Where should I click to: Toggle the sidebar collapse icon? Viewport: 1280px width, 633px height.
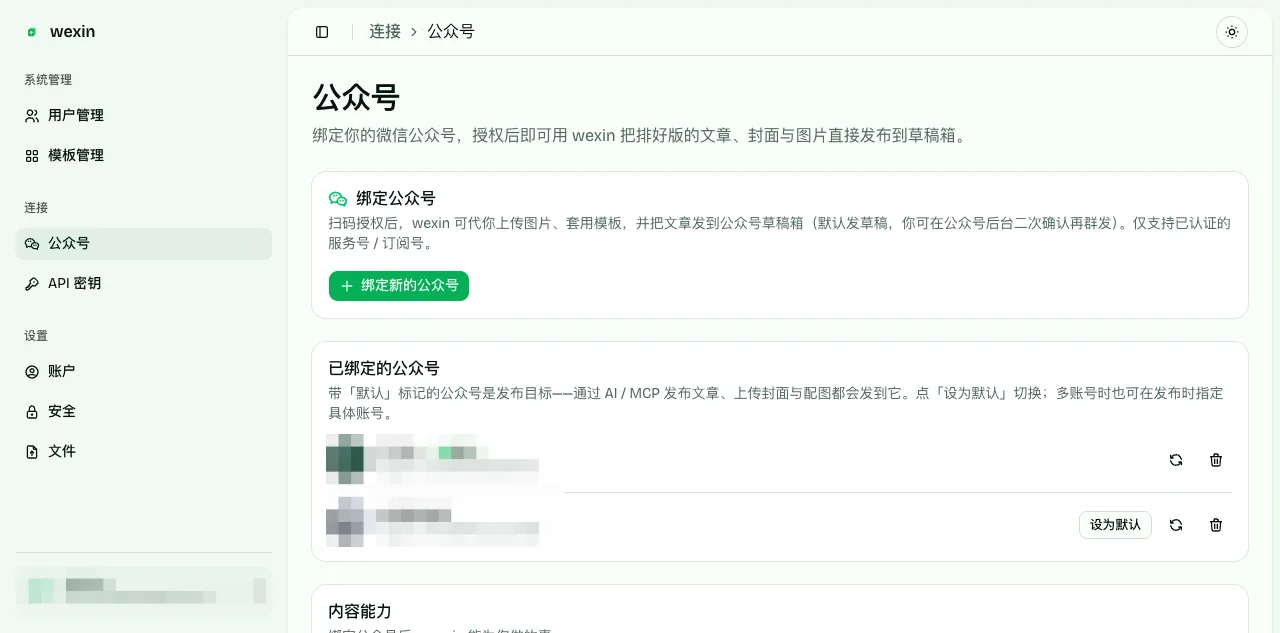click(322, 32)
